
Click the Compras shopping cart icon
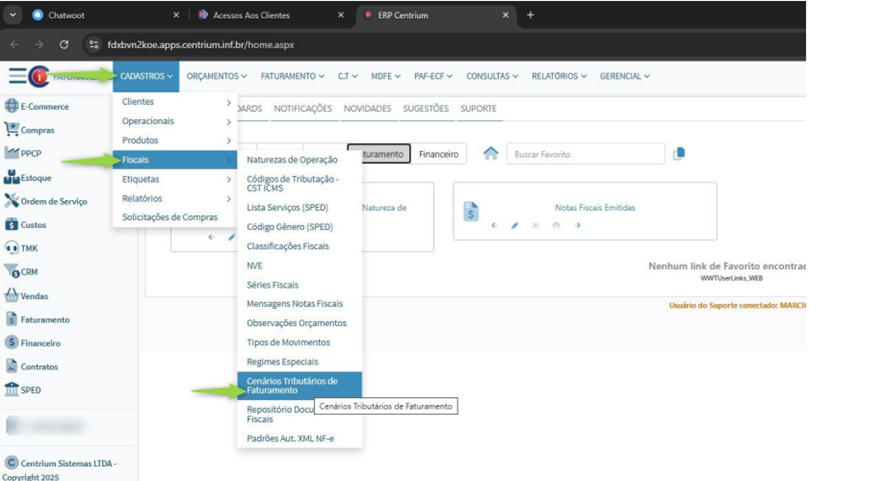(12, 130)
